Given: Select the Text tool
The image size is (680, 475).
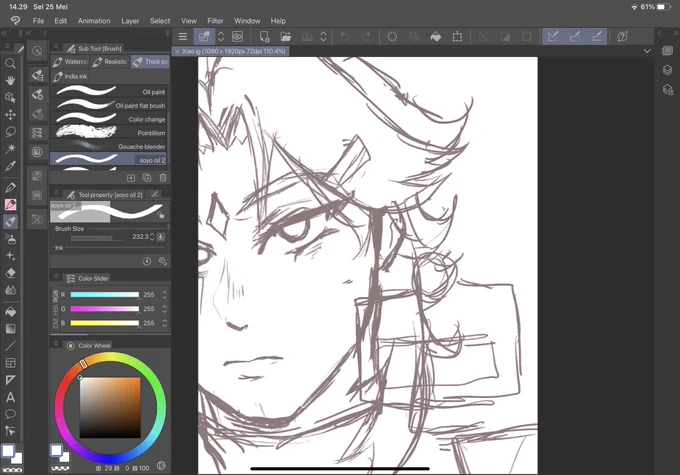Looking at the screenshot, I should click(x=10, y=397).
